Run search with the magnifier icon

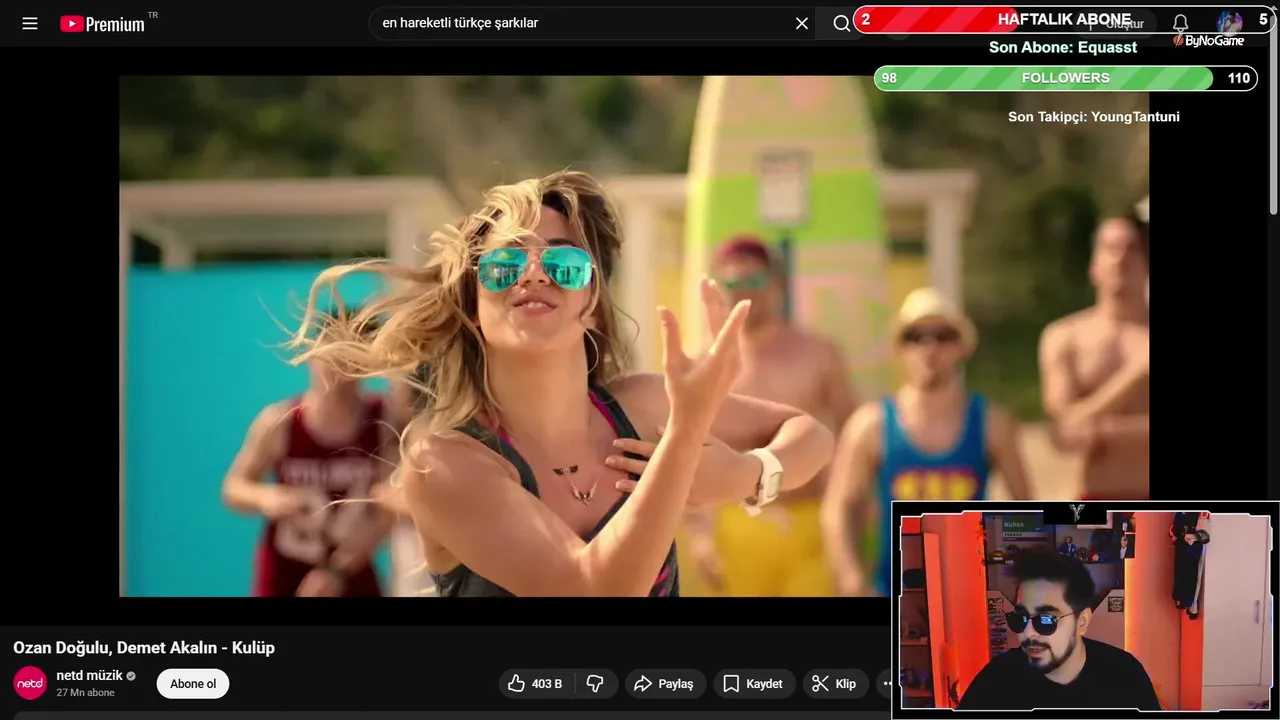point(841,23)
